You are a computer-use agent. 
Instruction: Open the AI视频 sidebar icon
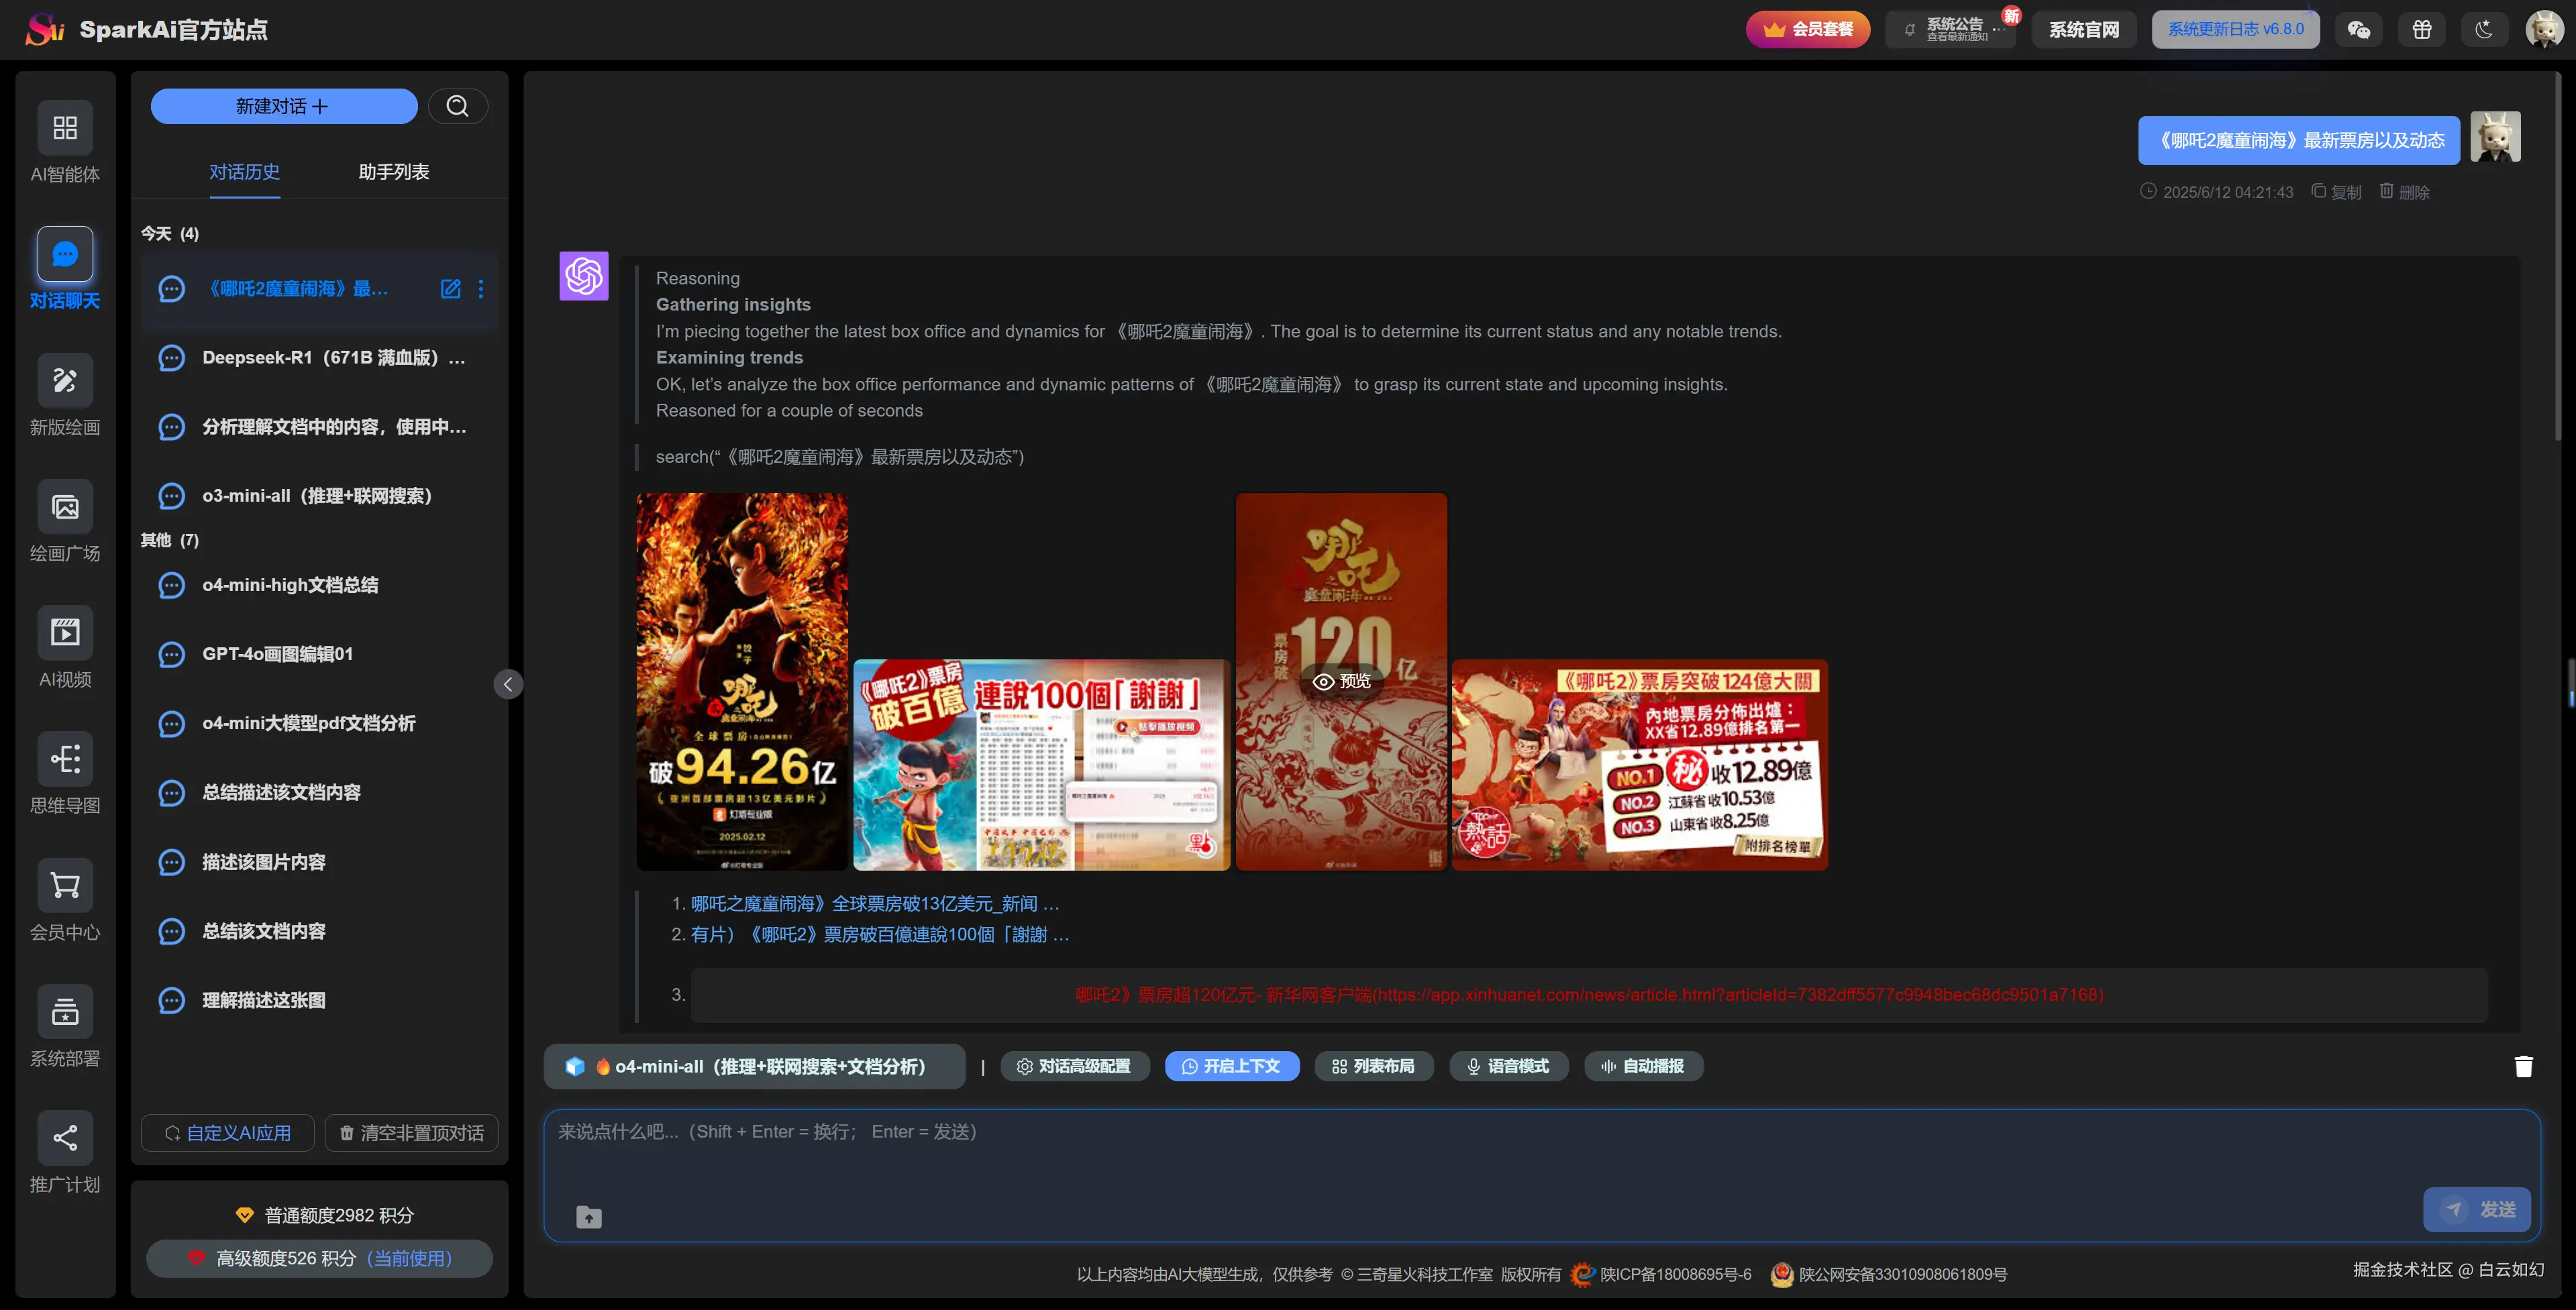tap(65, 633)
